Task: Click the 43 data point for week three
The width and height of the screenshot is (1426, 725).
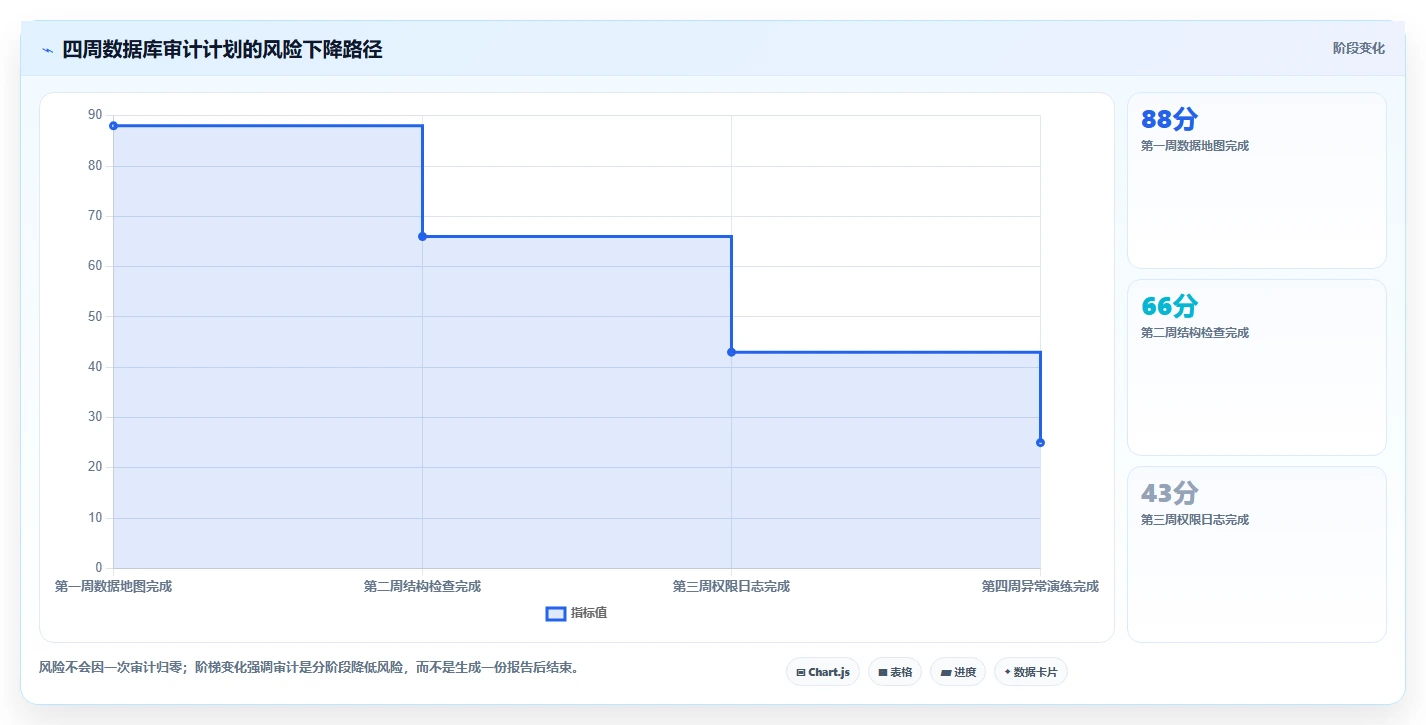Action: click(x=731, y=352)
